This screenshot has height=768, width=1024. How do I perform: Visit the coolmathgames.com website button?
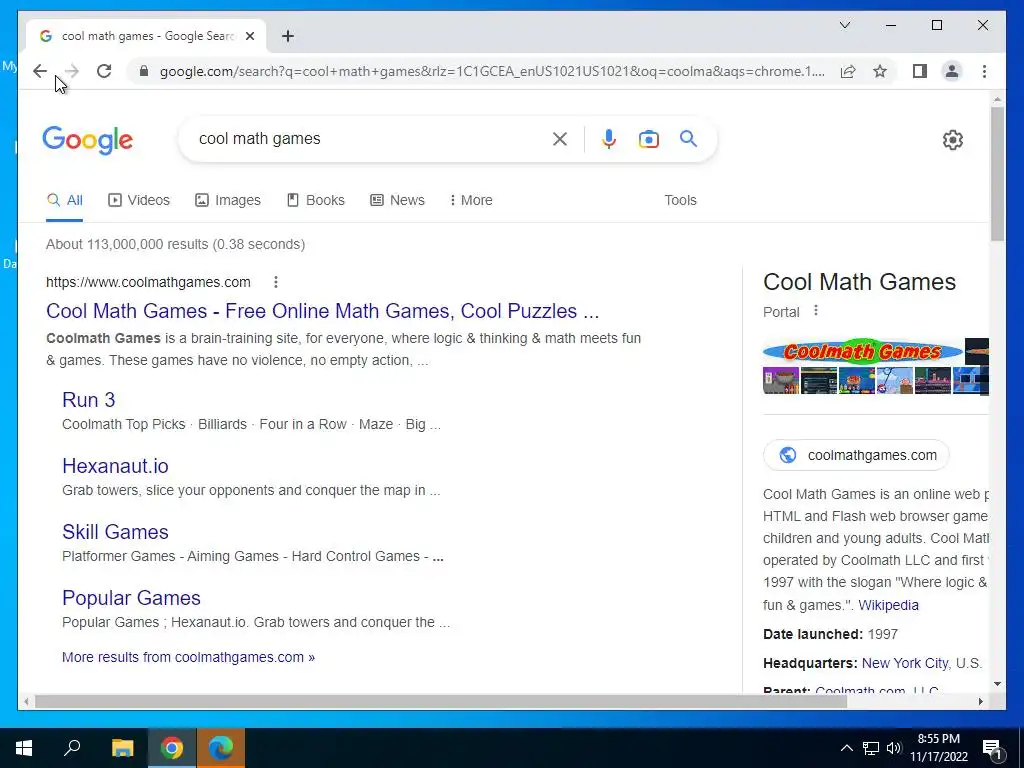point(856,455)
